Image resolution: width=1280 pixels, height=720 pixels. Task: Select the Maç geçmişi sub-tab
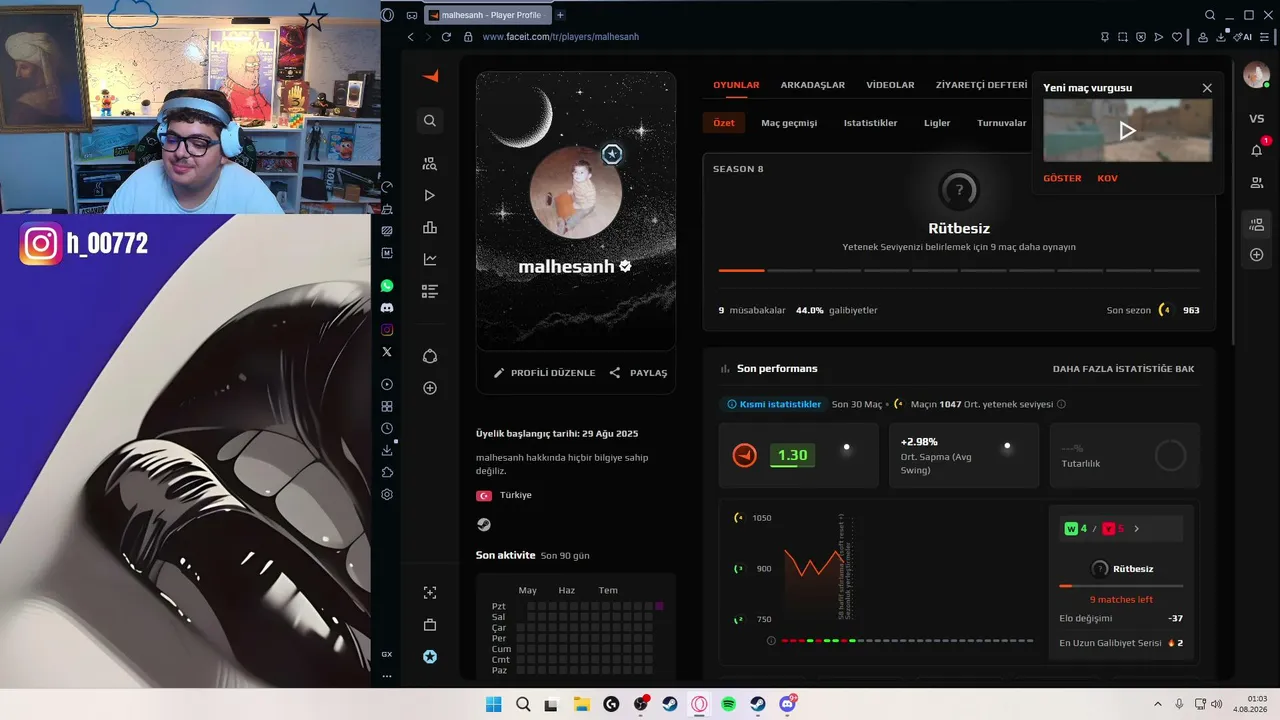point(789,123)
